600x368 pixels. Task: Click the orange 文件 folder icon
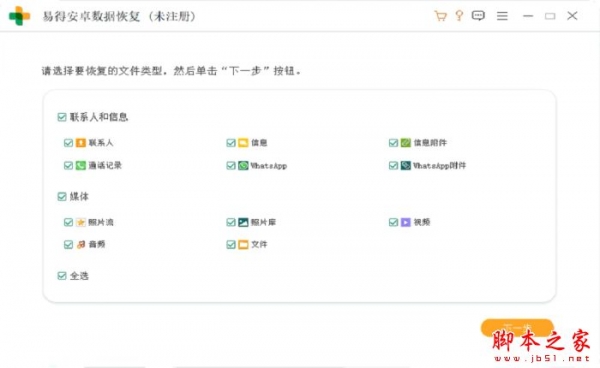pos(243,244)
